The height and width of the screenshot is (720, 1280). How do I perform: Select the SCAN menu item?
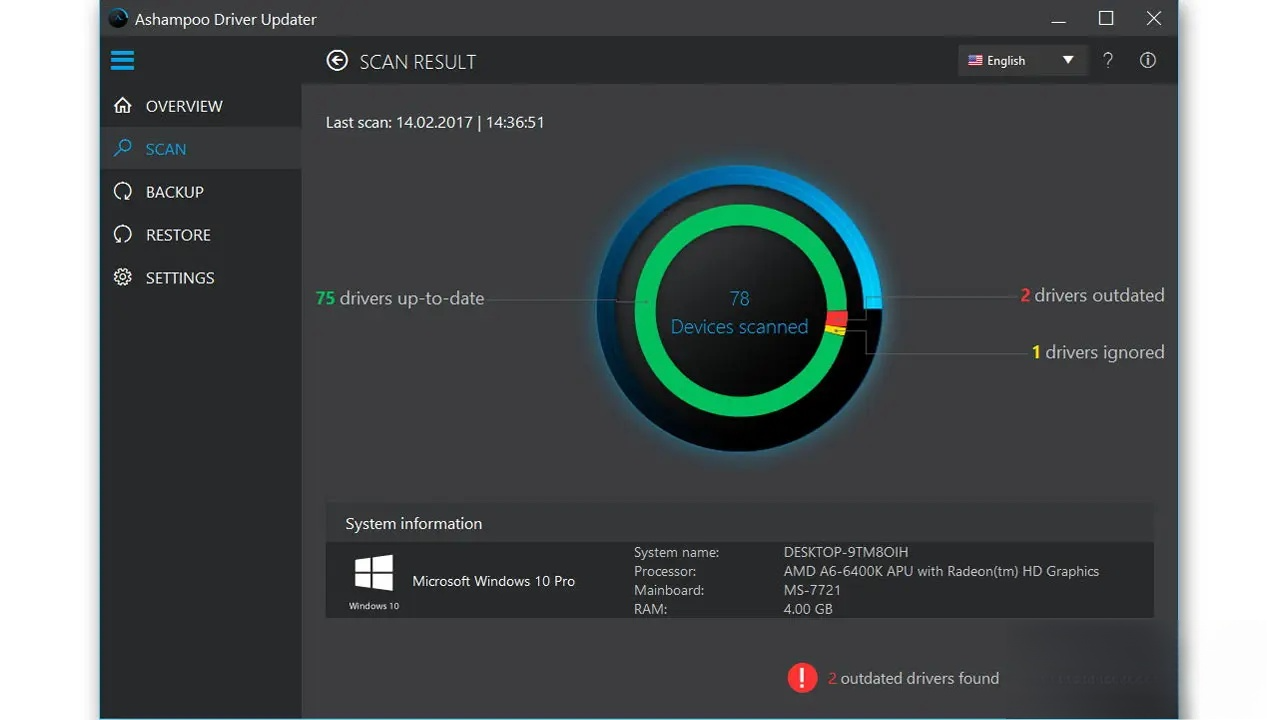(x=201, y=149)
